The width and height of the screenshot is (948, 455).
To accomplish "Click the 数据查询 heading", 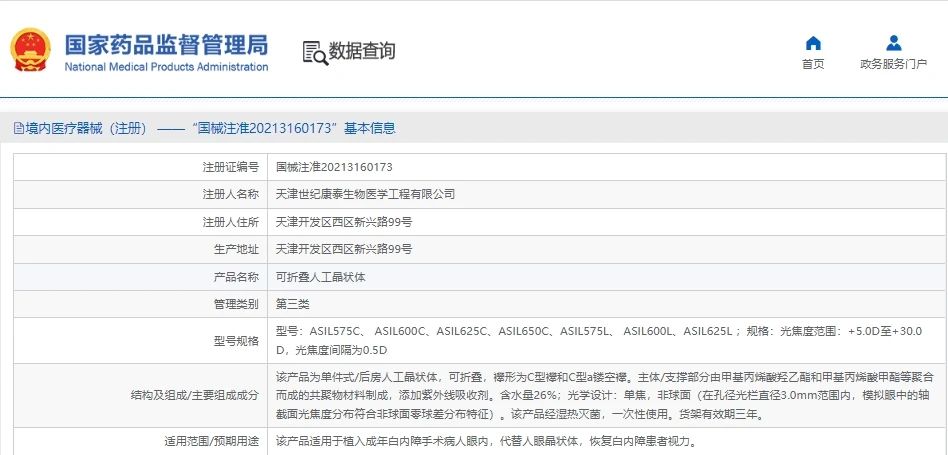I will click(x=362, y=51).
